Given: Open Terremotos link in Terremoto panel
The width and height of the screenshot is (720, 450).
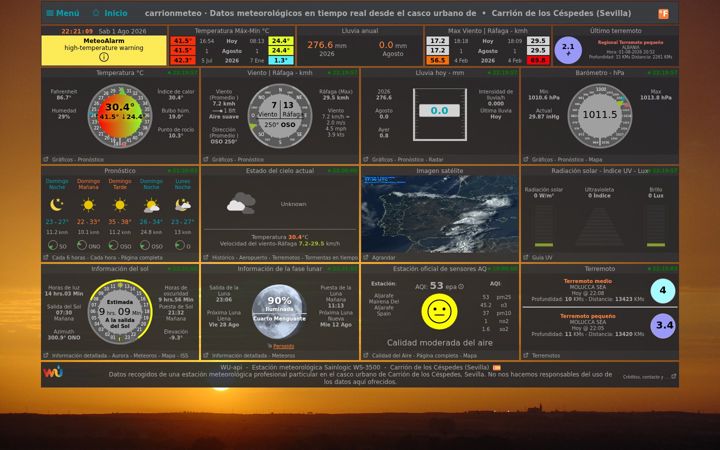Looking at the screenshot, I should click(x=546, y=356).
